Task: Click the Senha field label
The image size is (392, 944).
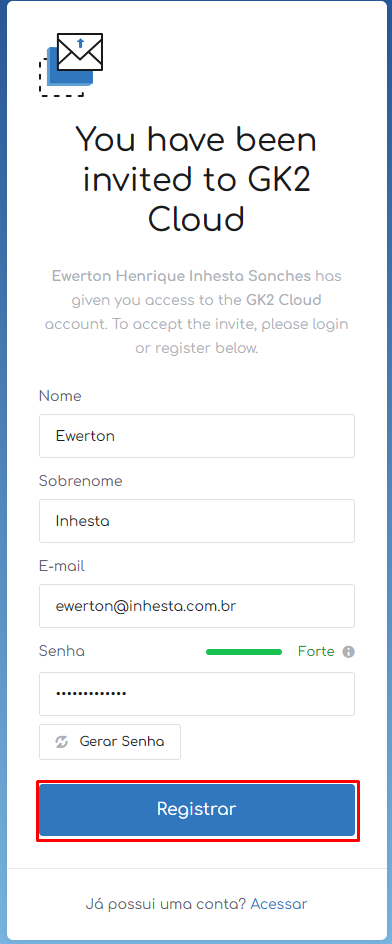Action: coord(61,651)
